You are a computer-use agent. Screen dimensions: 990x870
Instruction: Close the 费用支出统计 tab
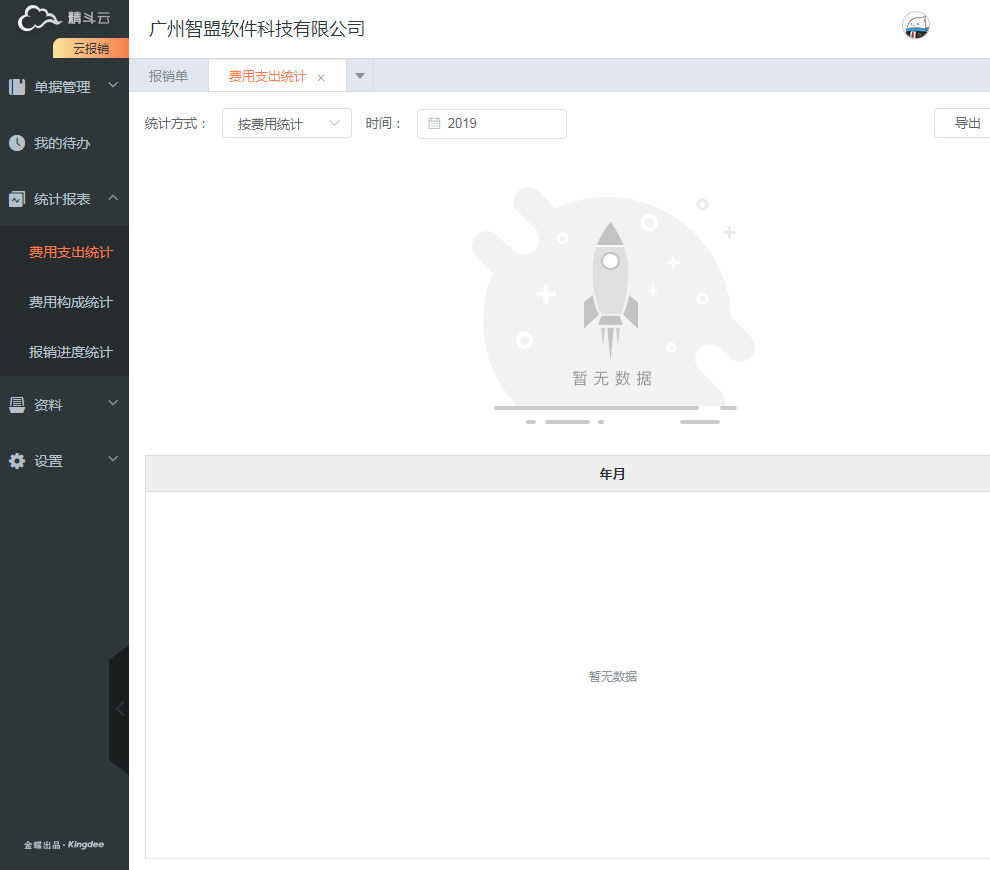321,78
